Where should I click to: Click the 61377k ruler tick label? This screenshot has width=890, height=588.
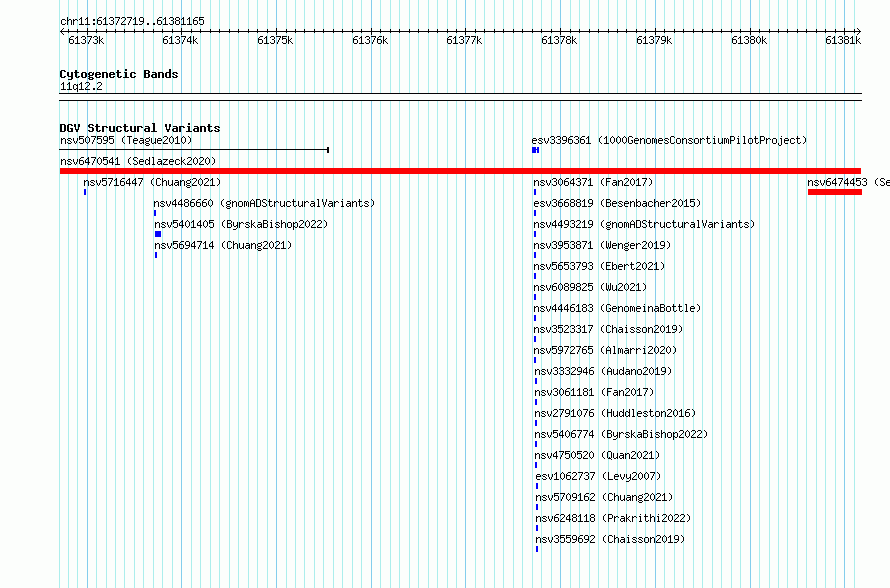464,40
